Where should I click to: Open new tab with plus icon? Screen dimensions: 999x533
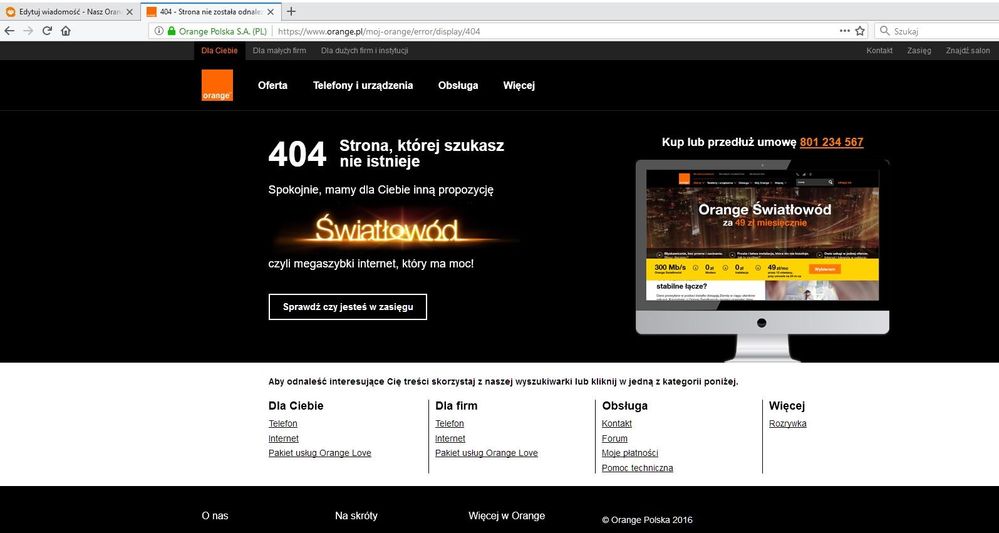pyautogui.click(x=291, y=11)
